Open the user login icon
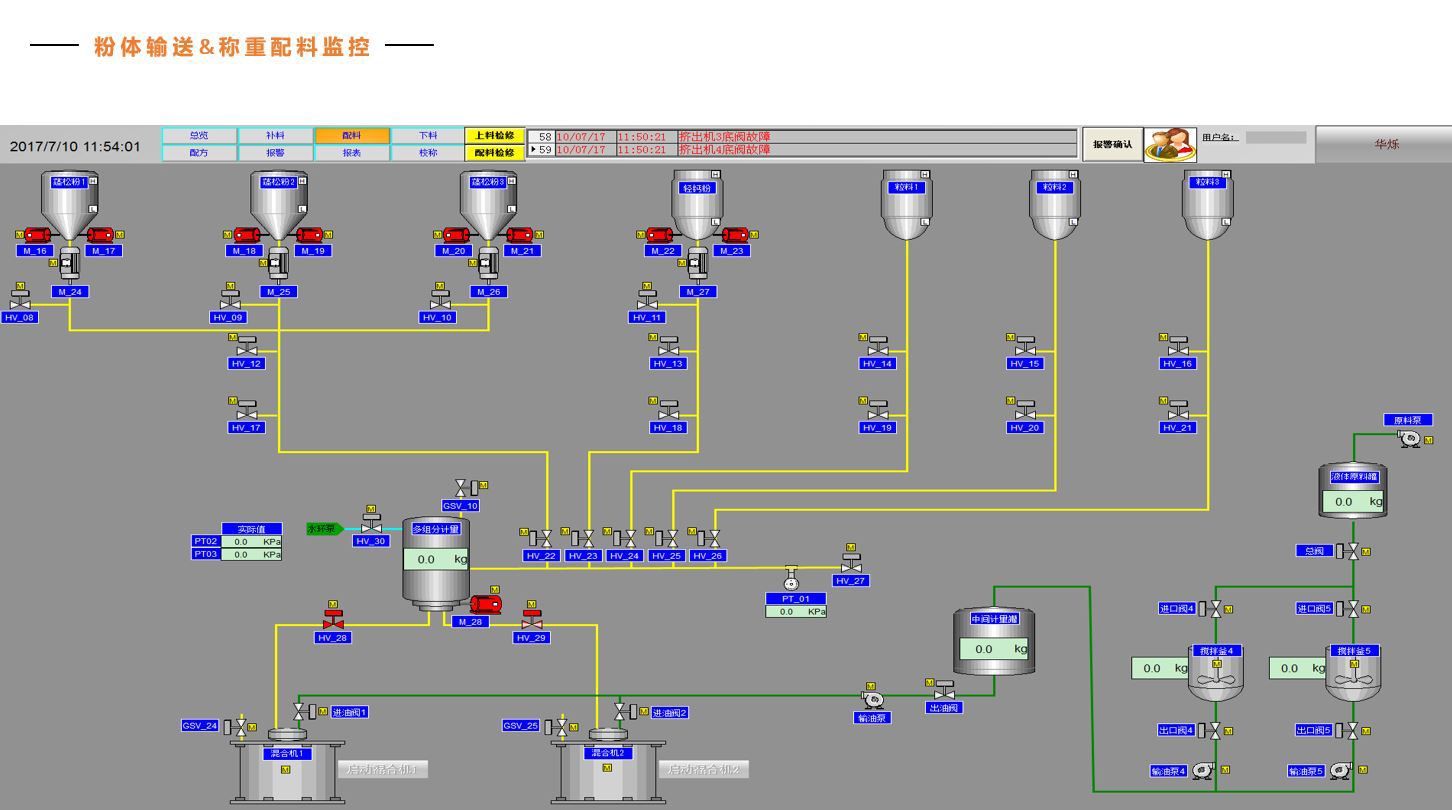This screenshot has width=1452, height=810. (1170, 144)
